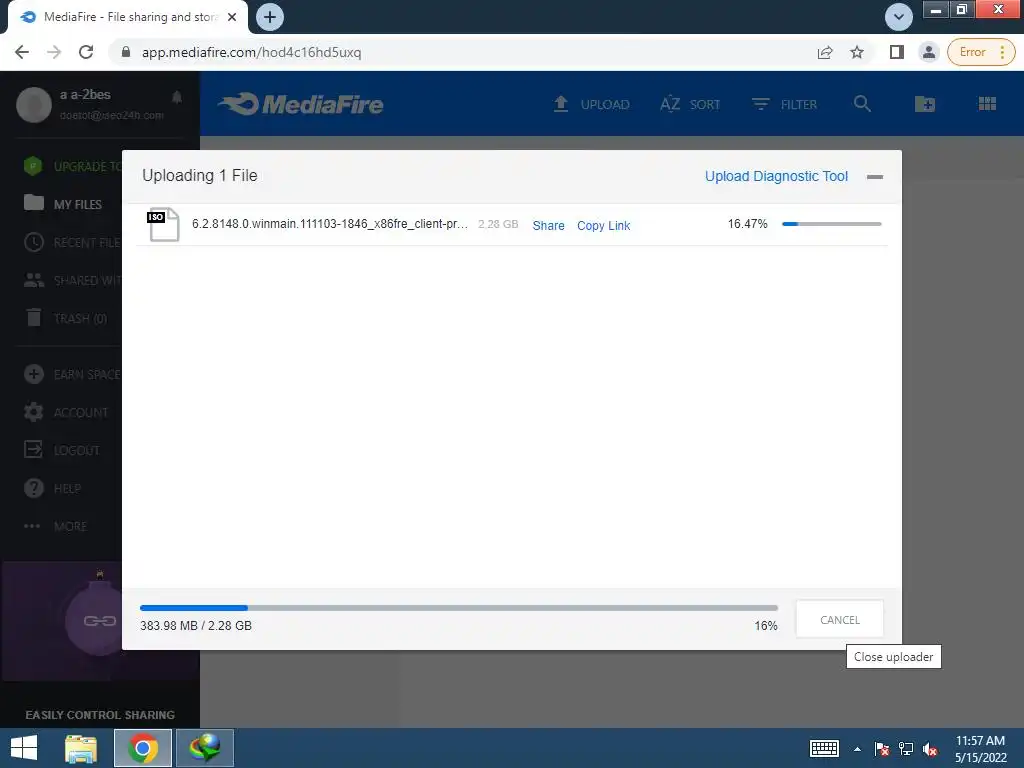
Task: Click the link-chain promo graphic
Action: (99, 620)
